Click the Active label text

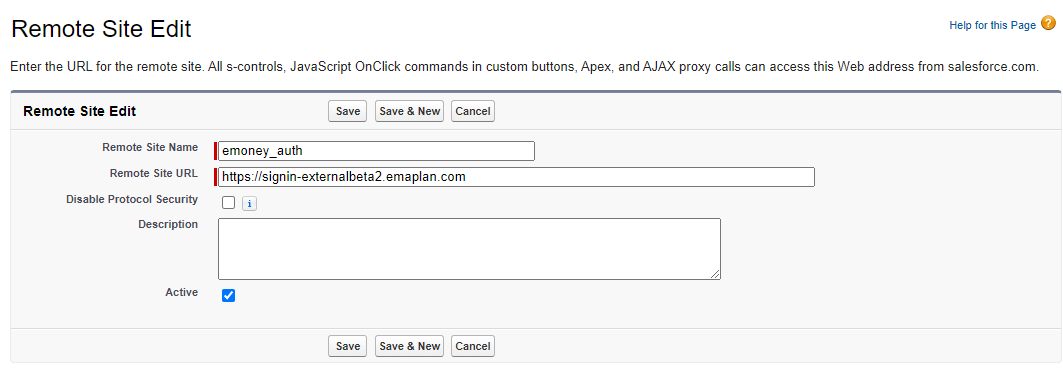(182, 293)
